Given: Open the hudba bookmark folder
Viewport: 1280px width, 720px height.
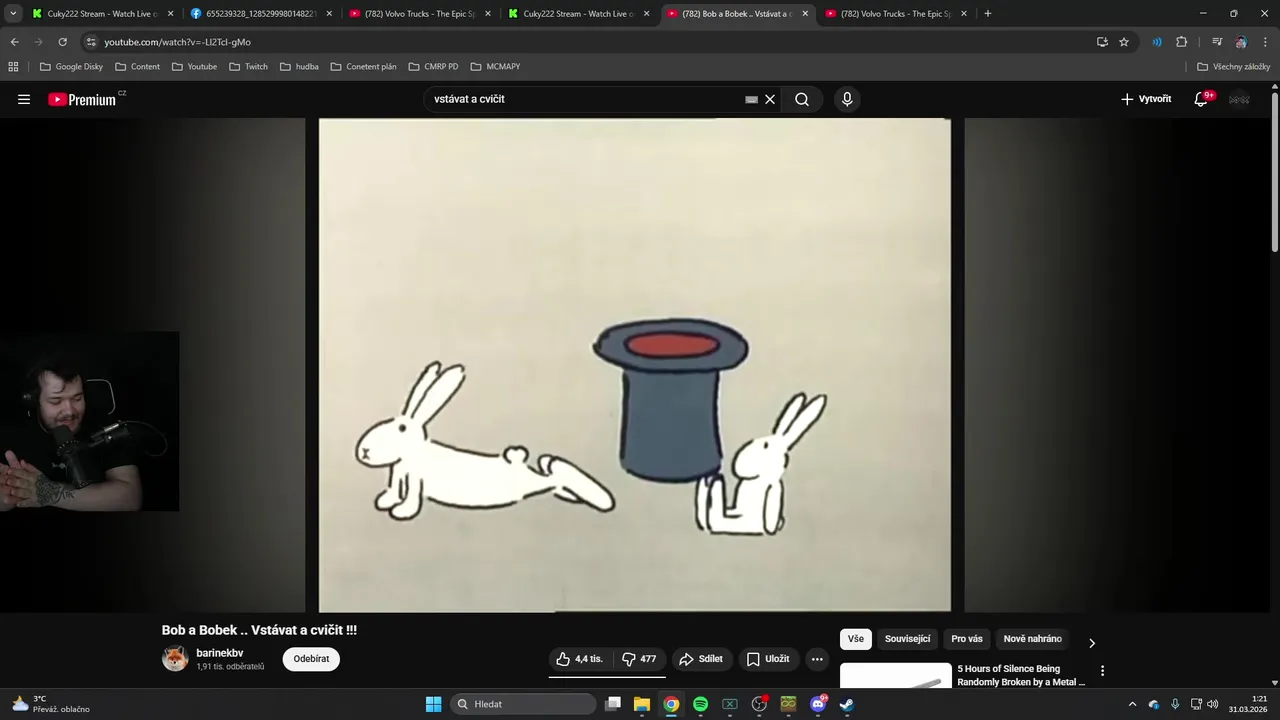Looking at the screenshot, I should (299, 67).
